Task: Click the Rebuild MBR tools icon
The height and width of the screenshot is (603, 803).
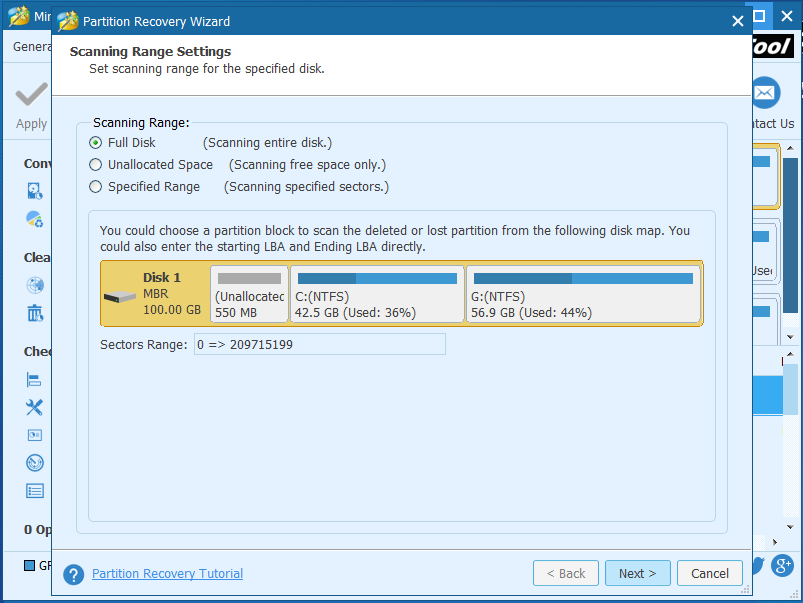Action: click(34, 407)
